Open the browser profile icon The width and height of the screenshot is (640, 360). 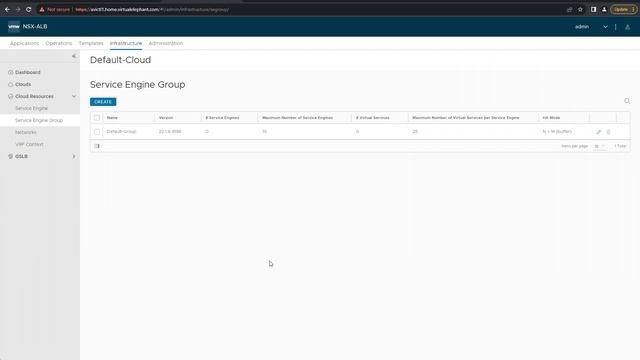click(604, 9)
